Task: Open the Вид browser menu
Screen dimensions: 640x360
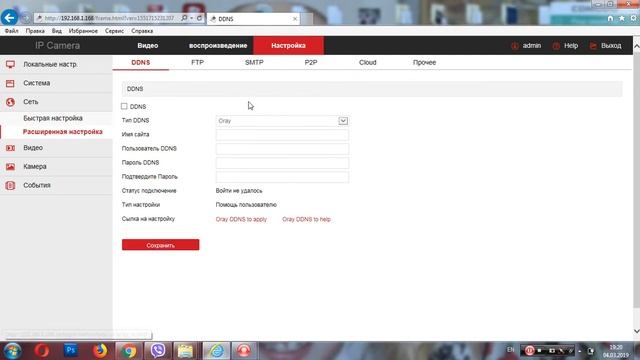Action: coord(57,31)
